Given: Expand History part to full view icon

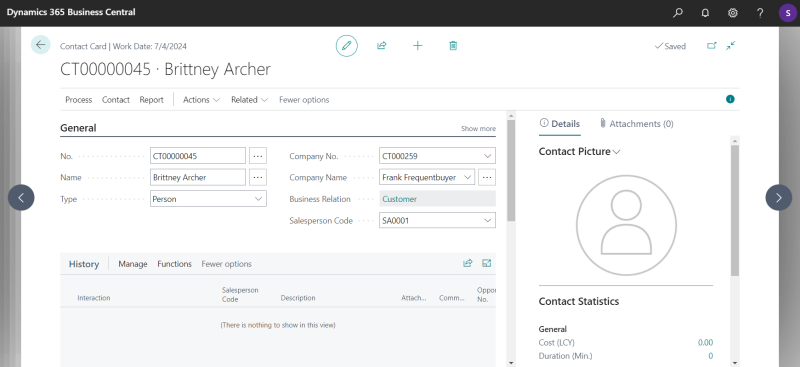Looking at the screenshot, I should coord(487,263).
